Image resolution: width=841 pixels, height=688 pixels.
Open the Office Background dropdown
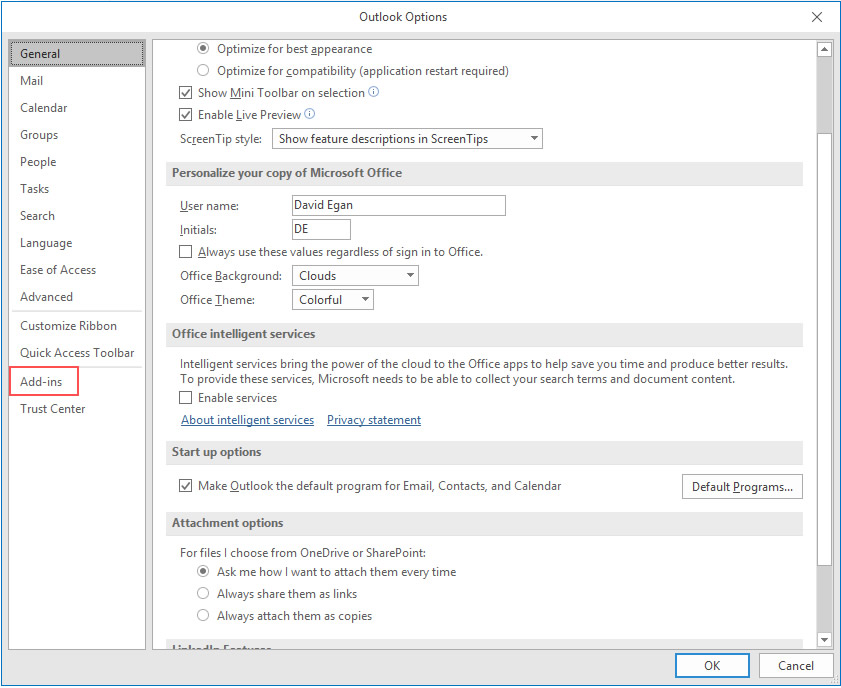tap(355, 276)
